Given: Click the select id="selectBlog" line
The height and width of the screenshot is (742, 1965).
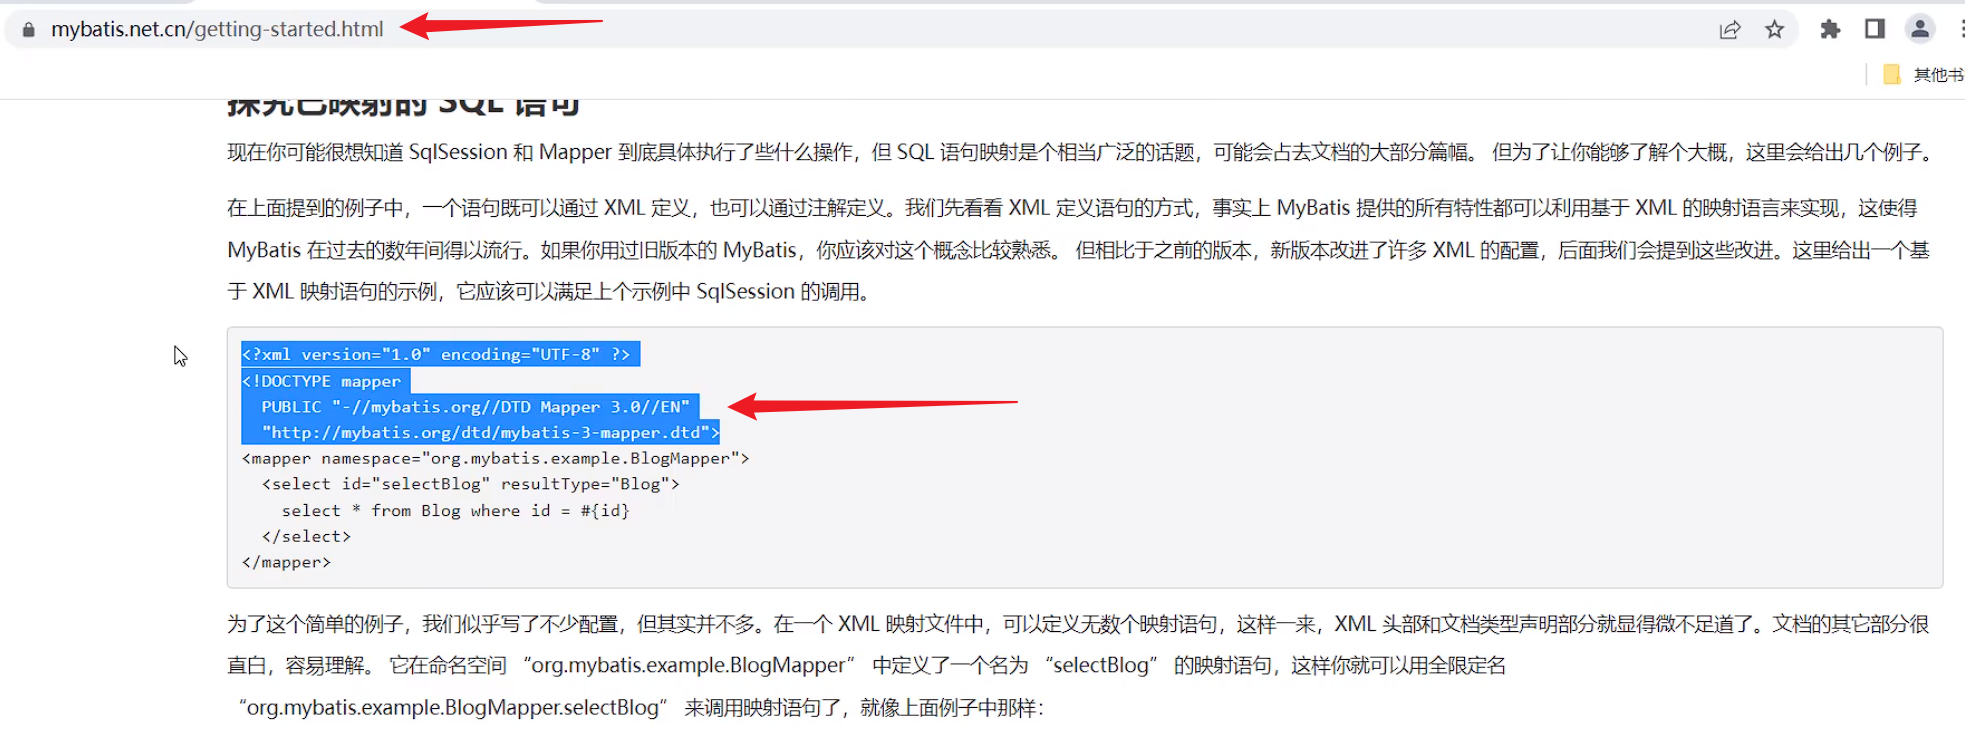Looking at the screenshot, I should pos(470,484).
